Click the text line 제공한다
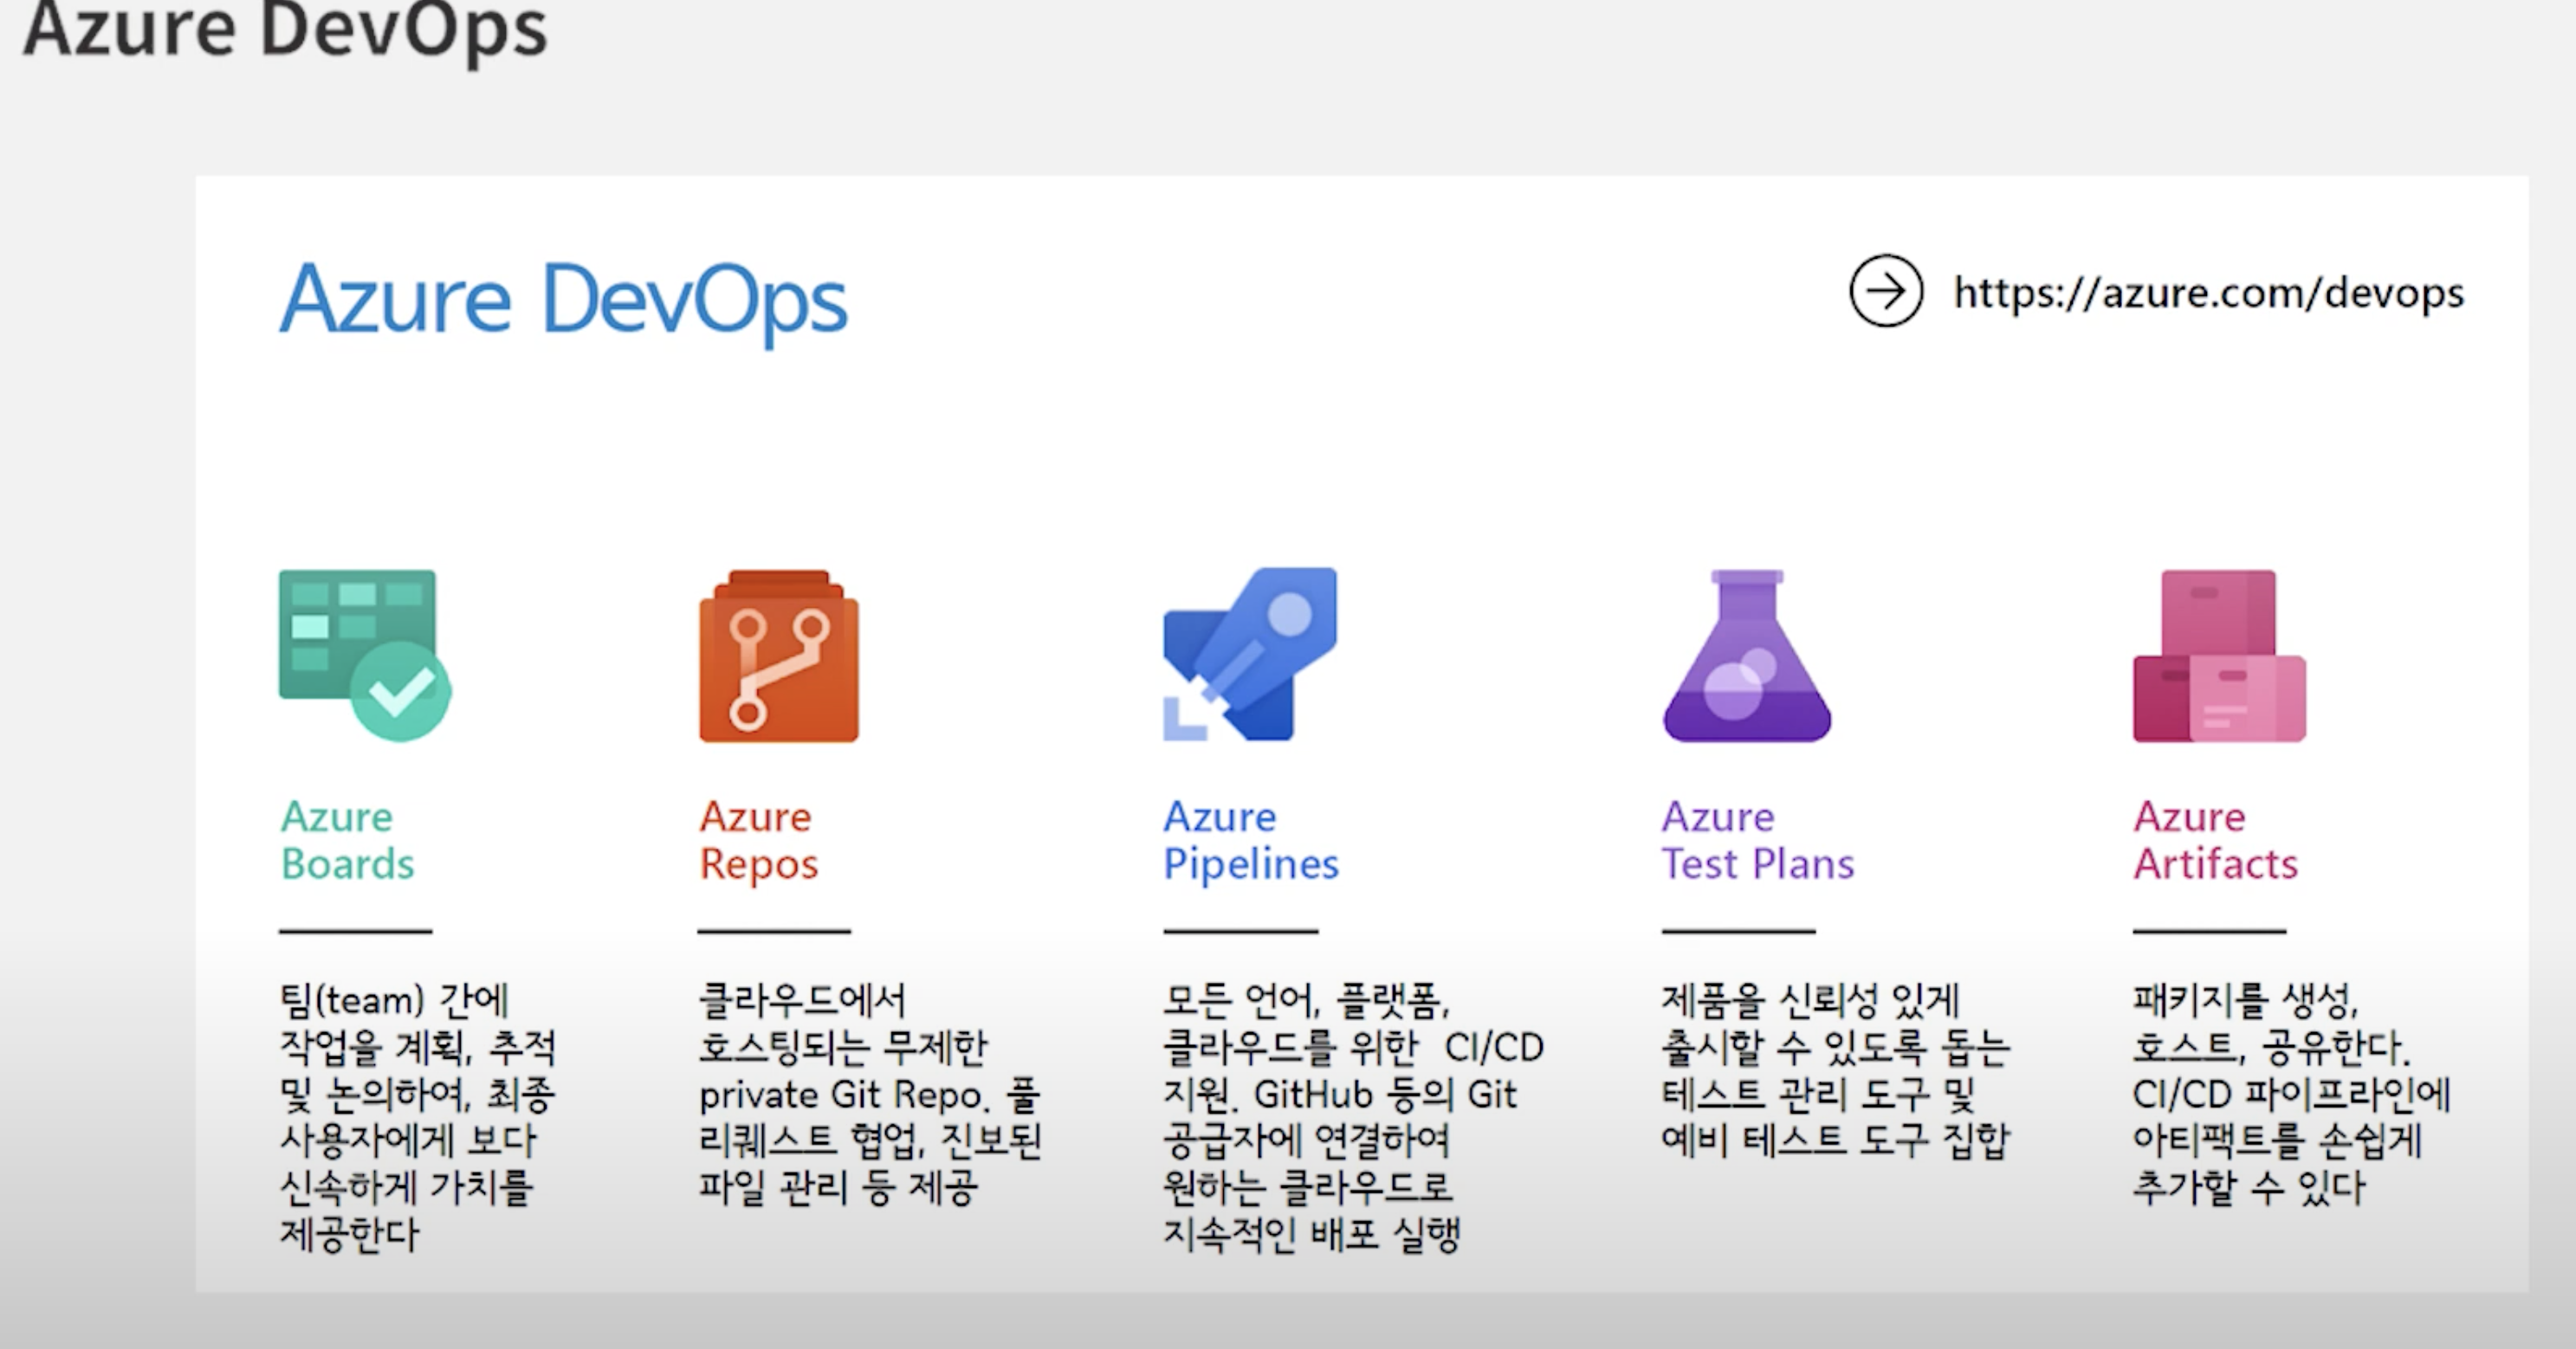The height and width of the screenshot is (1349, 2576). 348,1234
